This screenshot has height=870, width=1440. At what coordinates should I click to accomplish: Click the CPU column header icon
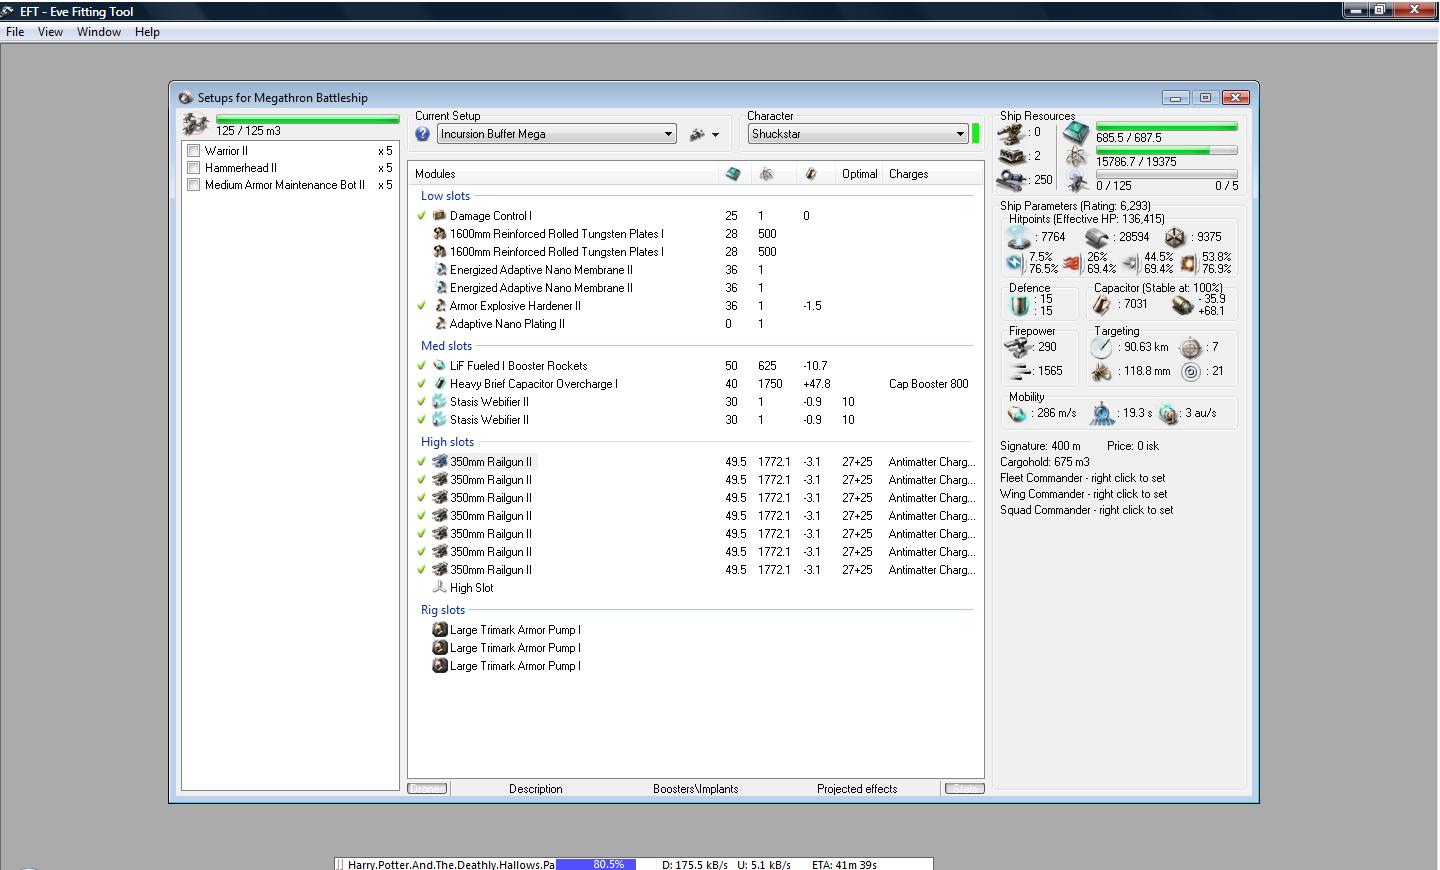click(733, 174)
